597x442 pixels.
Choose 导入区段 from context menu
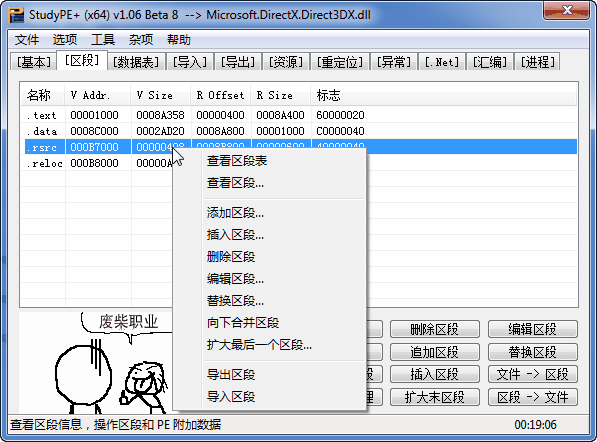270,397
